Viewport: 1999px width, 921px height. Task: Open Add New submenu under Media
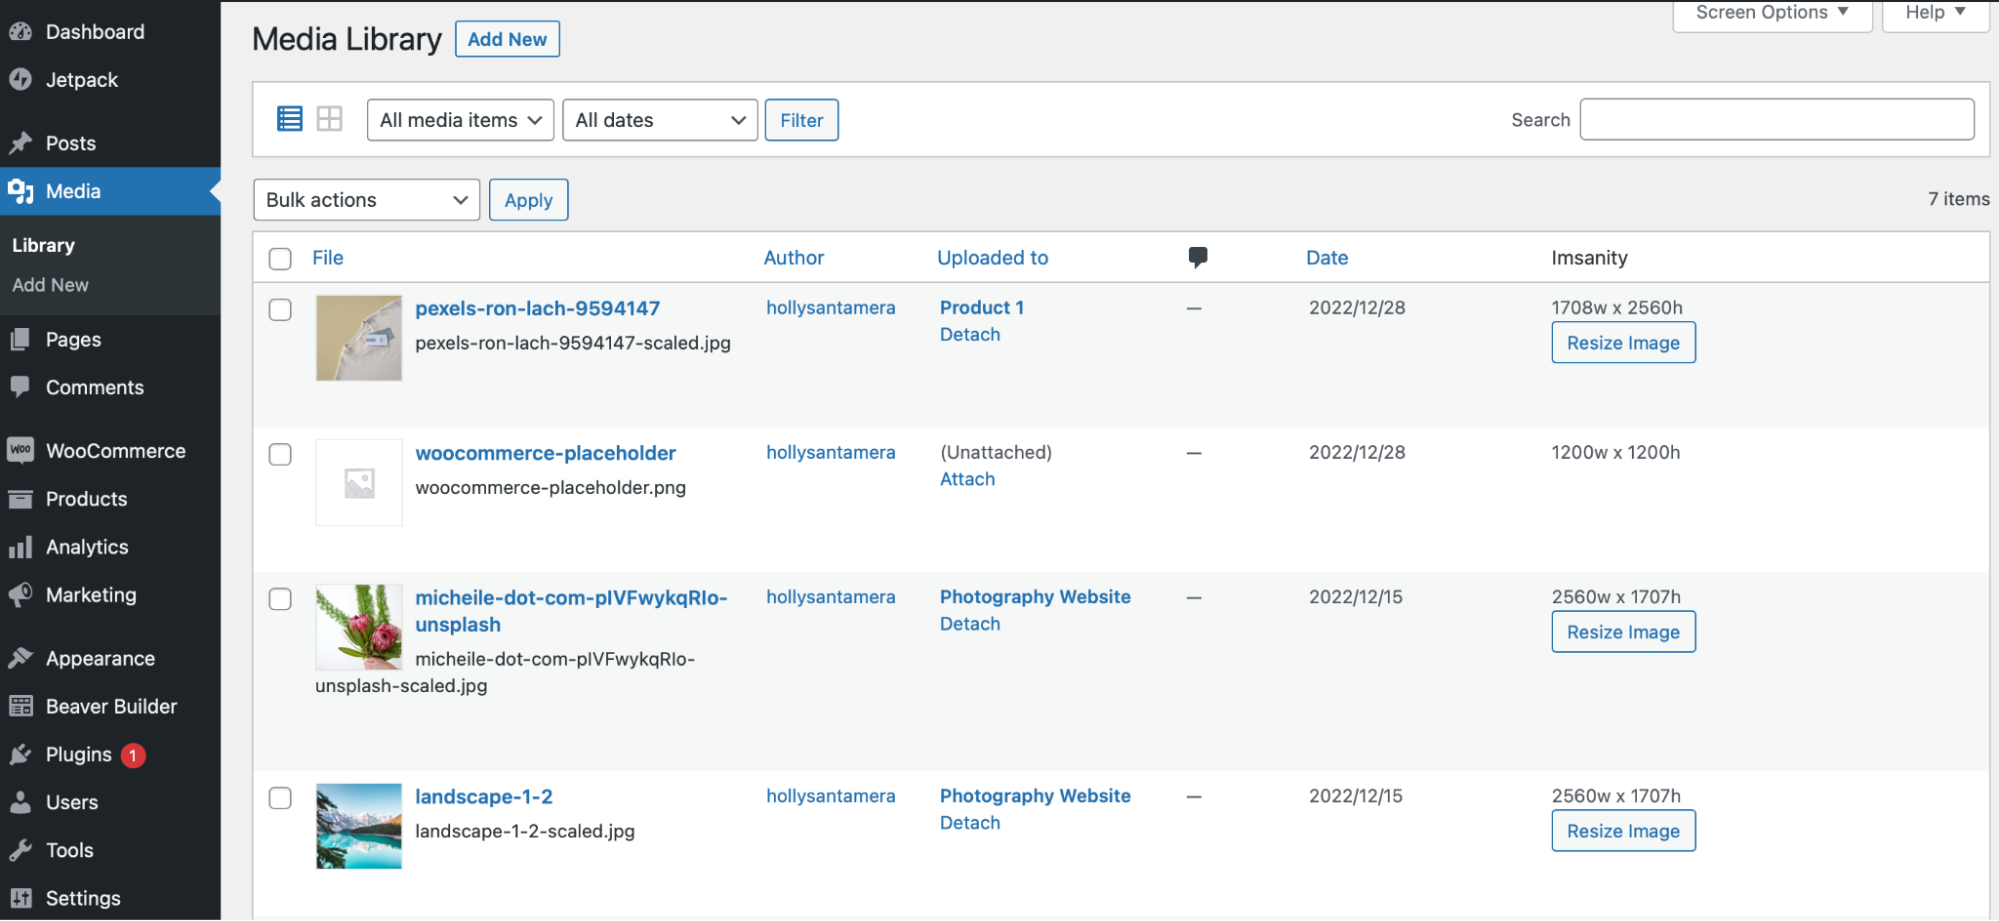(x=50, y=285)
